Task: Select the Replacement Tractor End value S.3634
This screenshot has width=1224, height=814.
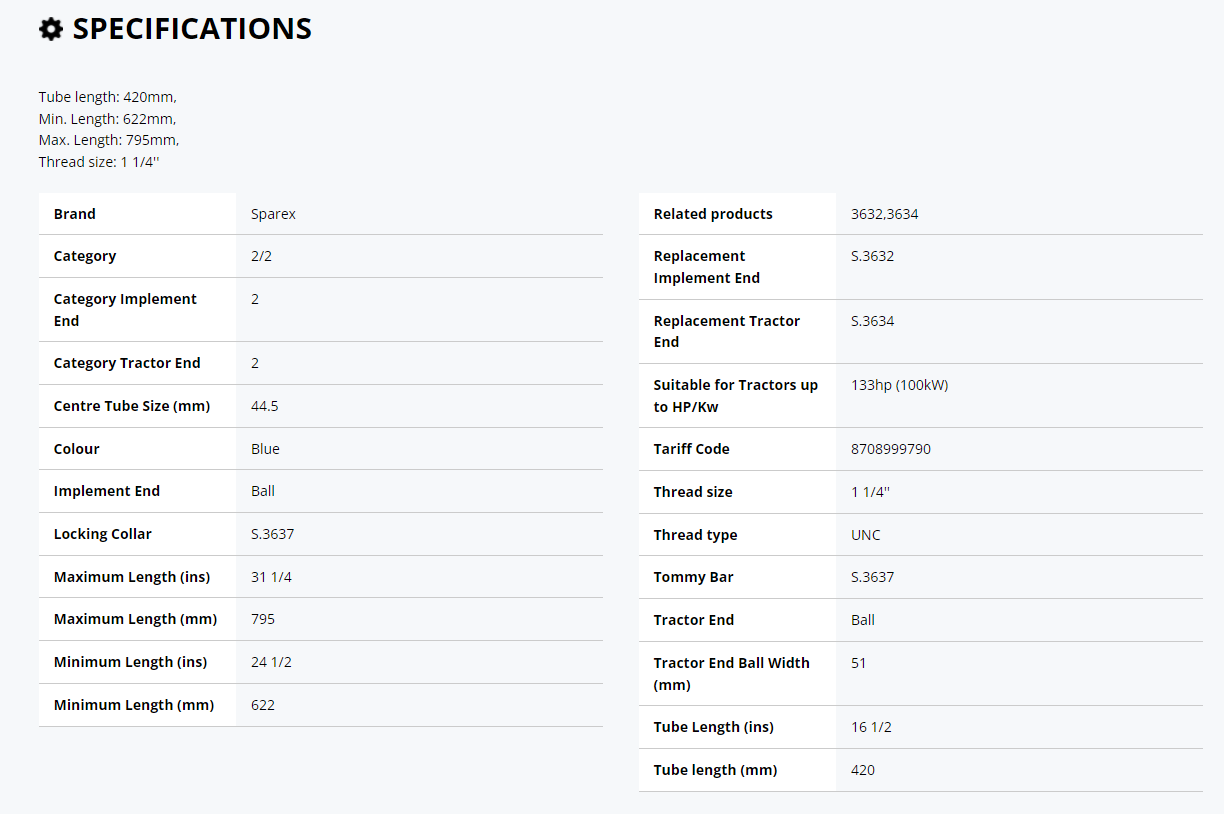Action: [x=872, y=321]
